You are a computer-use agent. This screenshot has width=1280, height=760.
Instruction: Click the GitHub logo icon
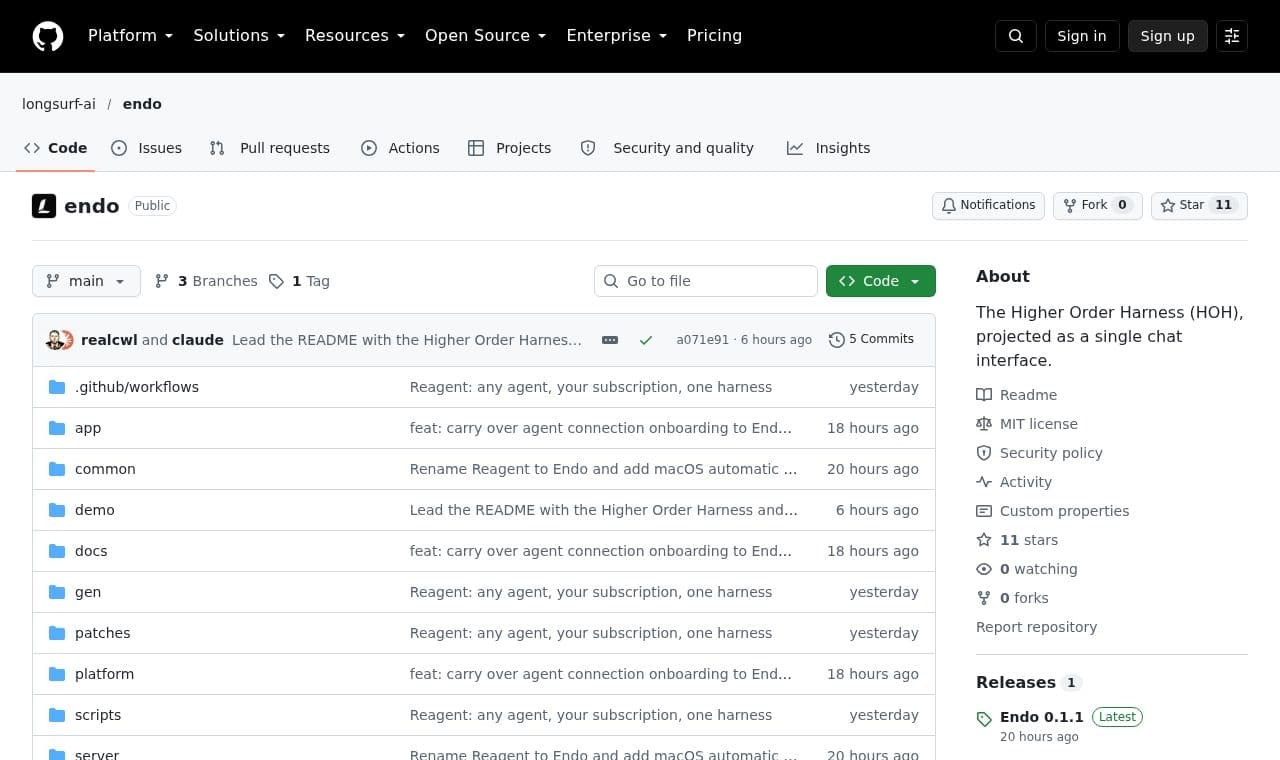48,36
